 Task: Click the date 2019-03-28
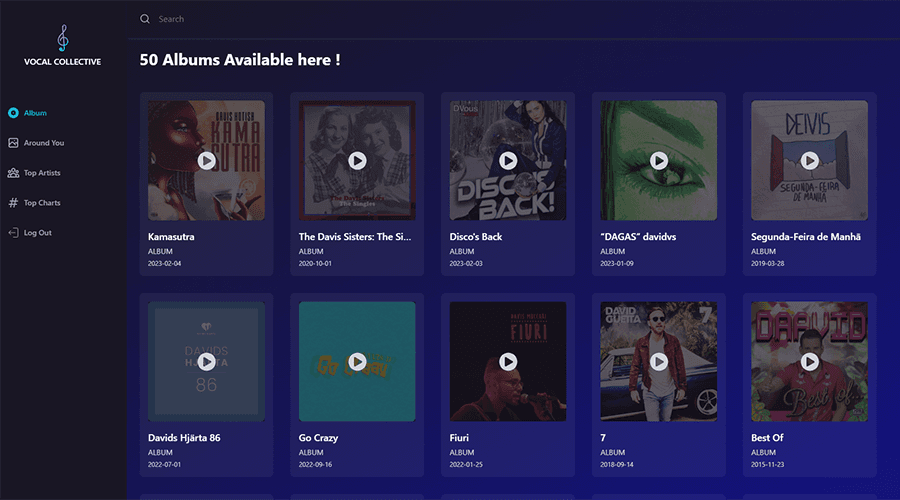(x=767, y=263)
